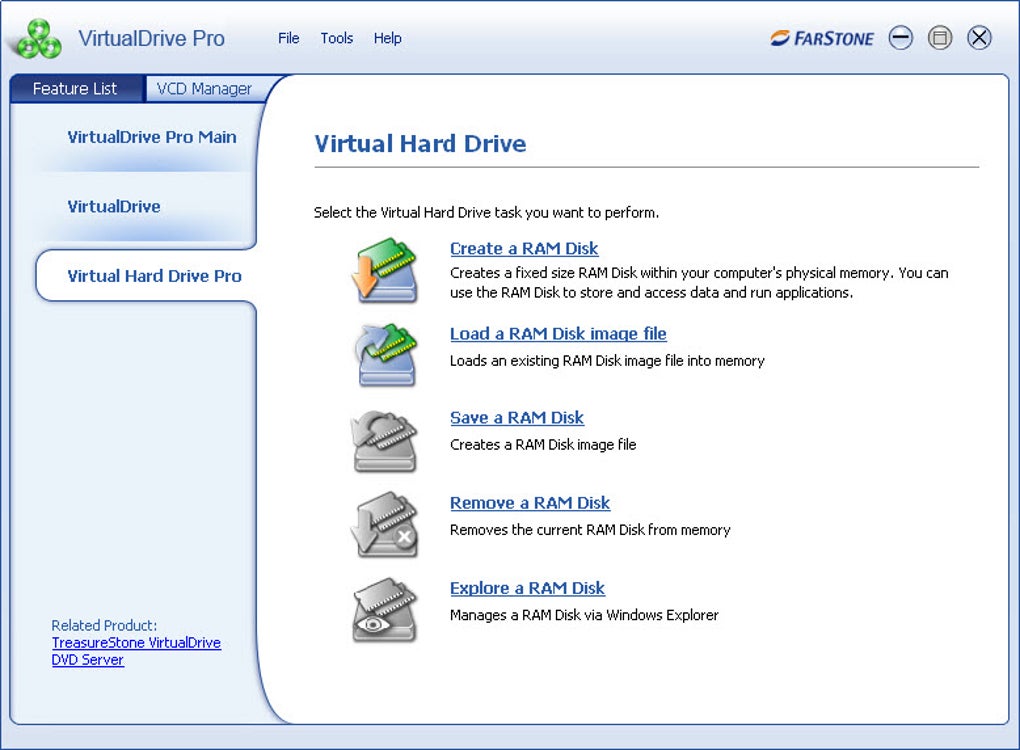Click the 'Creates a RAM Disk image file' description

click(x=543, y=445)
